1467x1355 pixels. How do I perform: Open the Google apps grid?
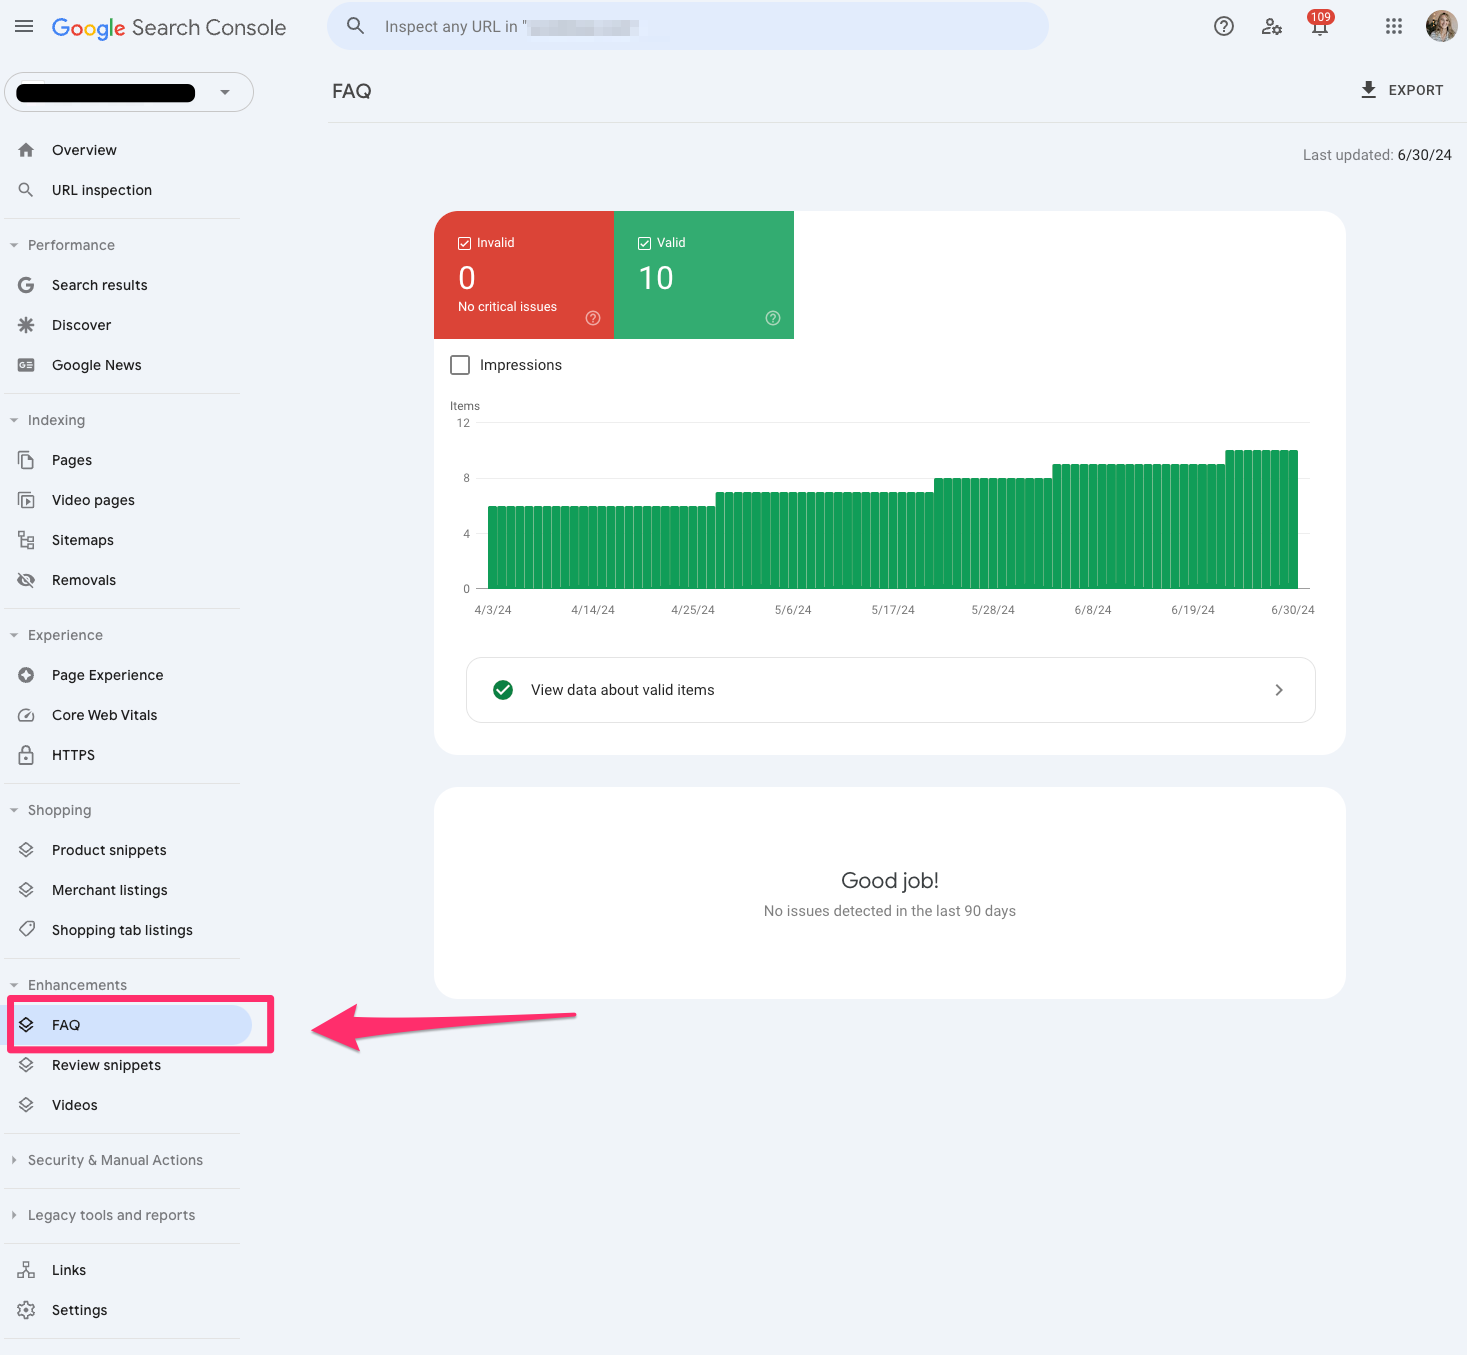[1394, 27]
